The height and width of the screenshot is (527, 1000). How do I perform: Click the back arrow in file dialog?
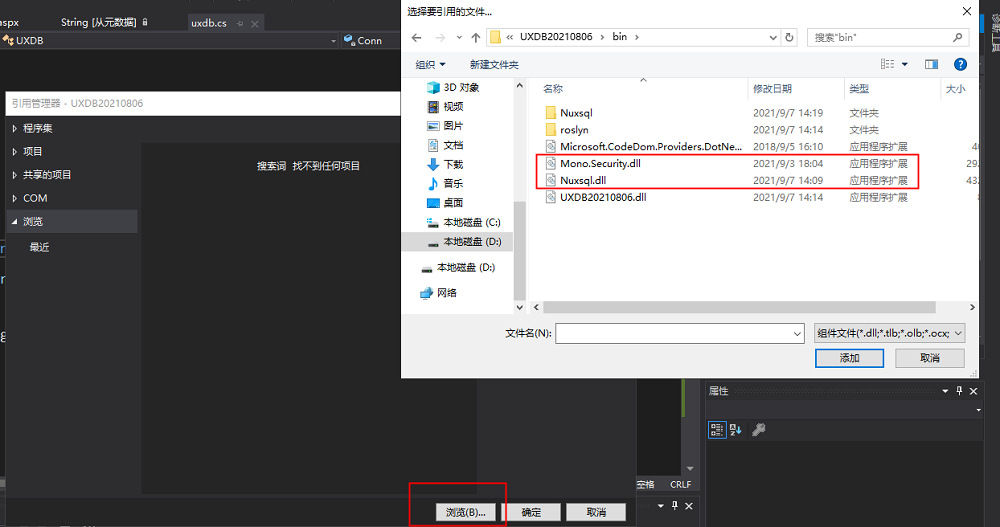(417, 37)
